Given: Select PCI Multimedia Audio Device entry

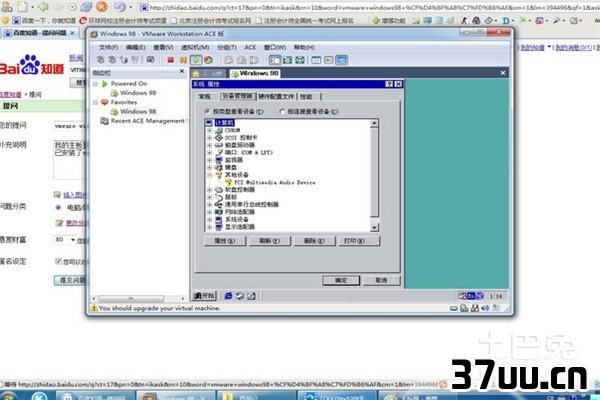Looking at the screenshot, I should coord(275,183).
